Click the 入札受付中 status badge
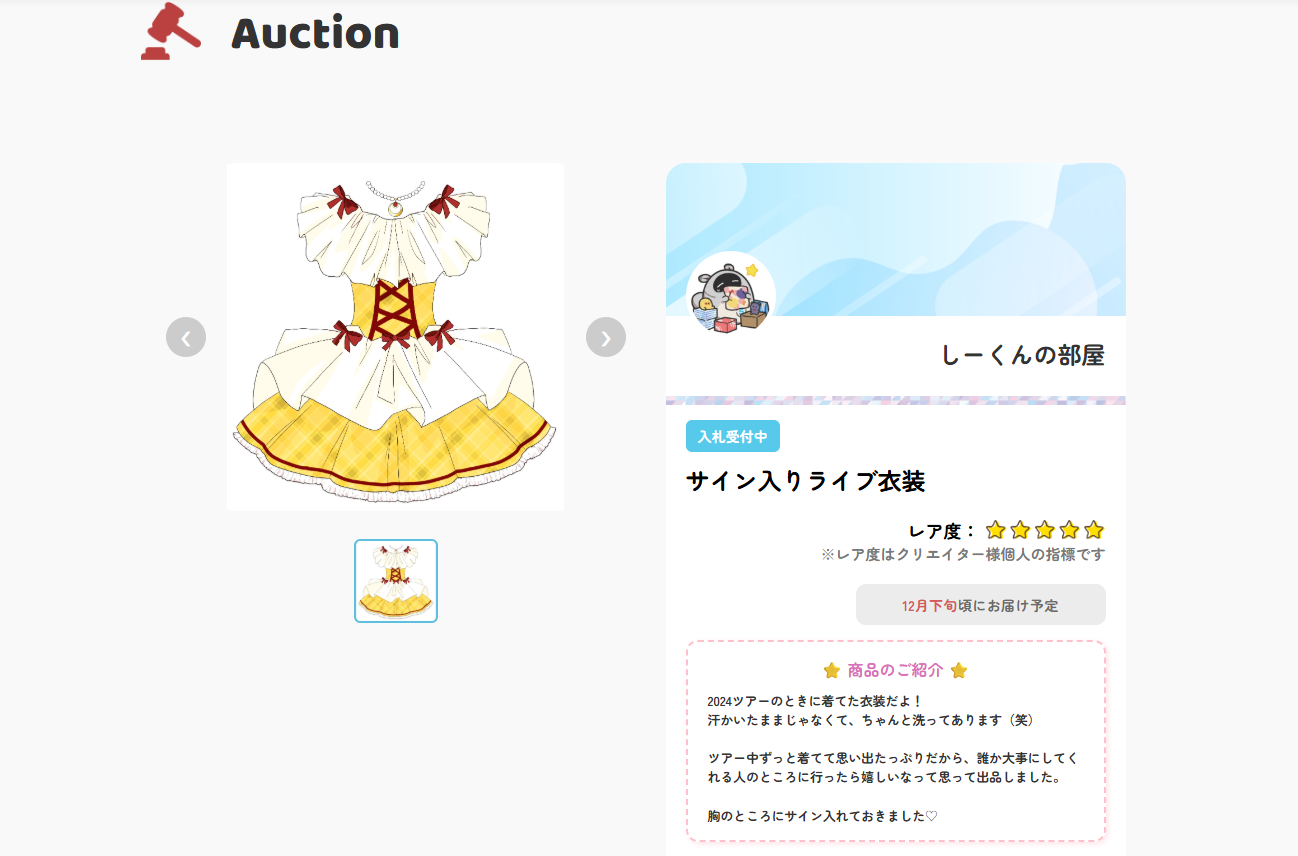 733,436
